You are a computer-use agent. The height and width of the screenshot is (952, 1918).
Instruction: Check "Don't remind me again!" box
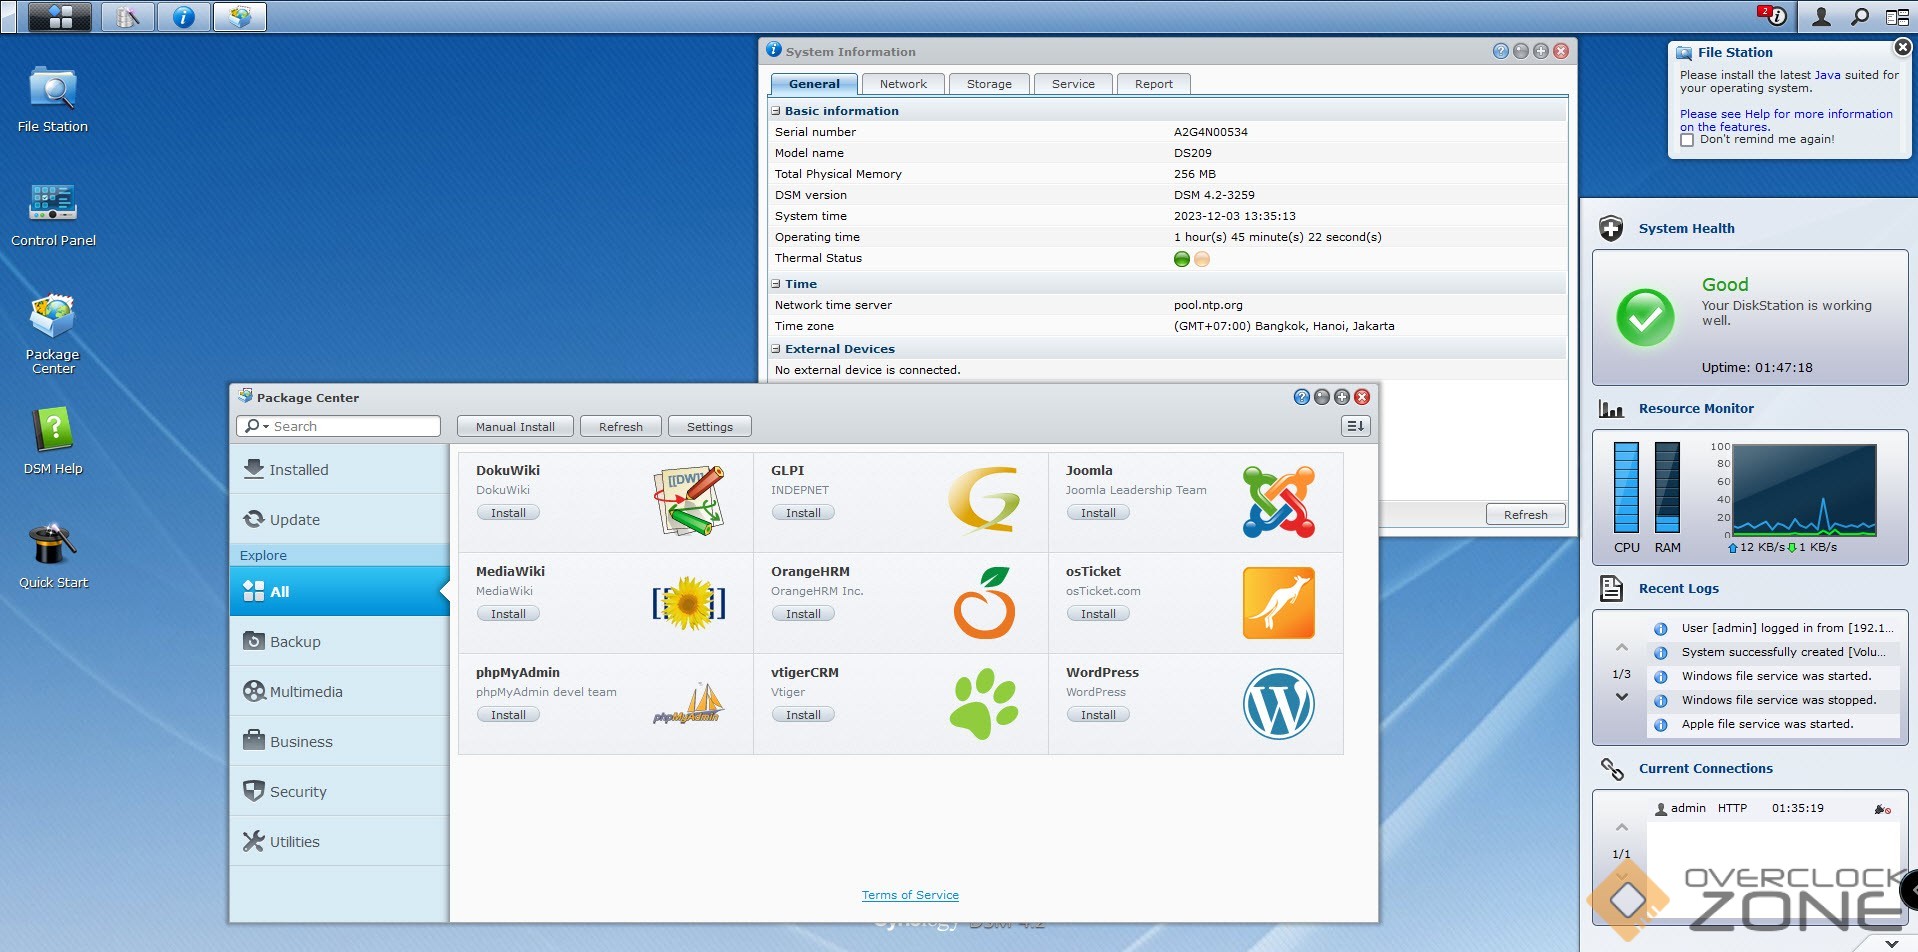[1688, 140]
